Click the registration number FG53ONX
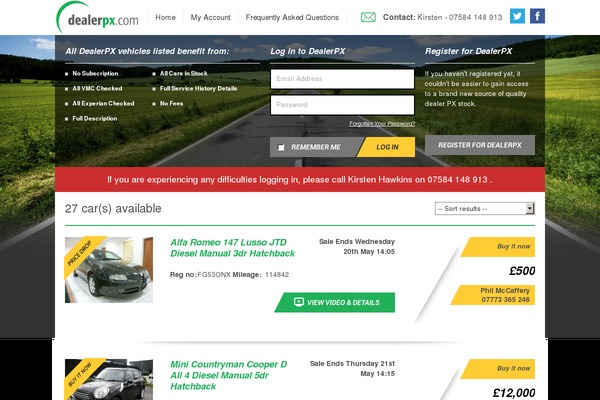 (214, 274)
